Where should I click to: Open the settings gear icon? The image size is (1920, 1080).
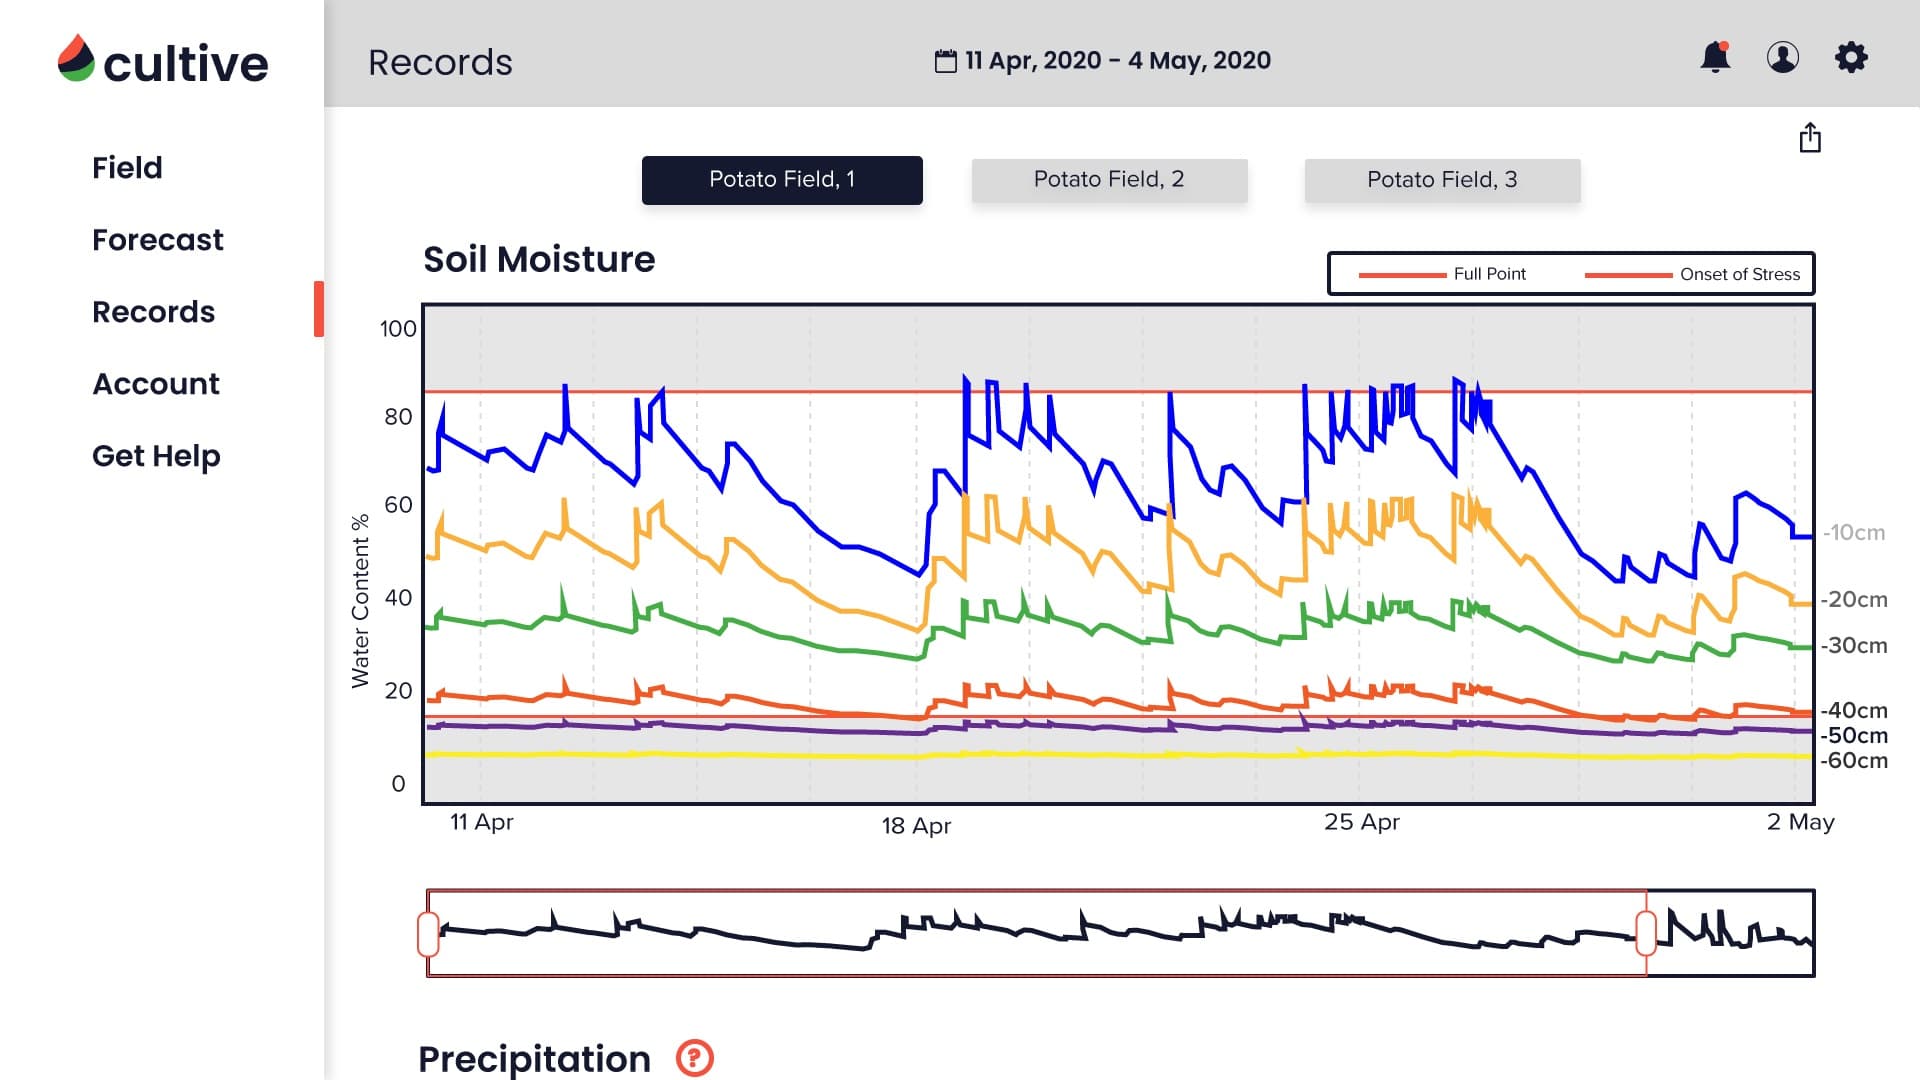(1851, 58)
